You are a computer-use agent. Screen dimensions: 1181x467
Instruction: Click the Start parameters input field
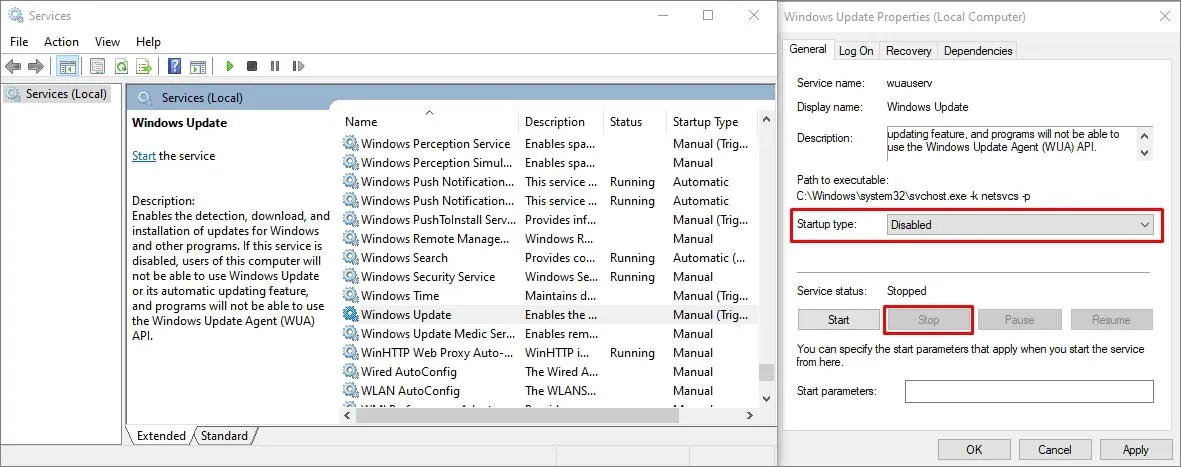click(x=1029, y=392)
